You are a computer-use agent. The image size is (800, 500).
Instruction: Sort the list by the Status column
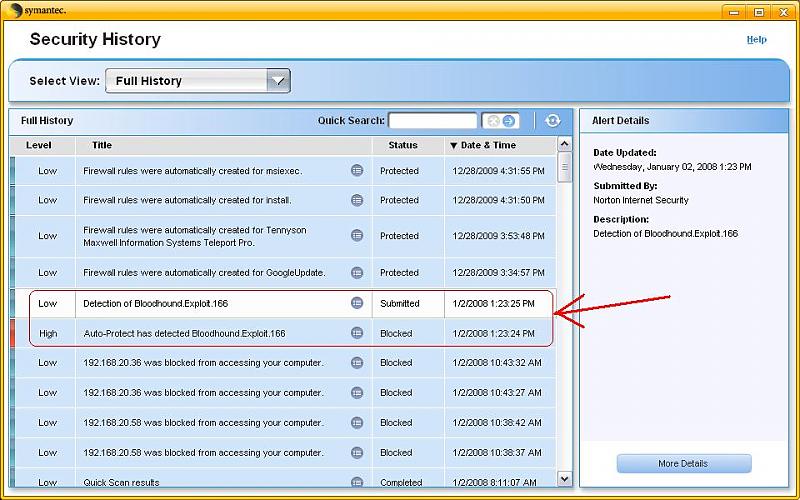pos(402,145)
